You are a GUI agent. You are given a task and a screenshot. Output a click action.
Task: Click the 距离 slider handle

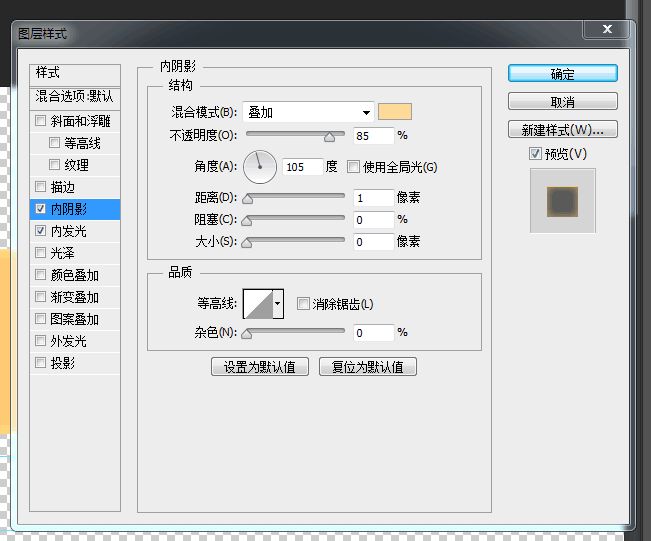(247, 199)
